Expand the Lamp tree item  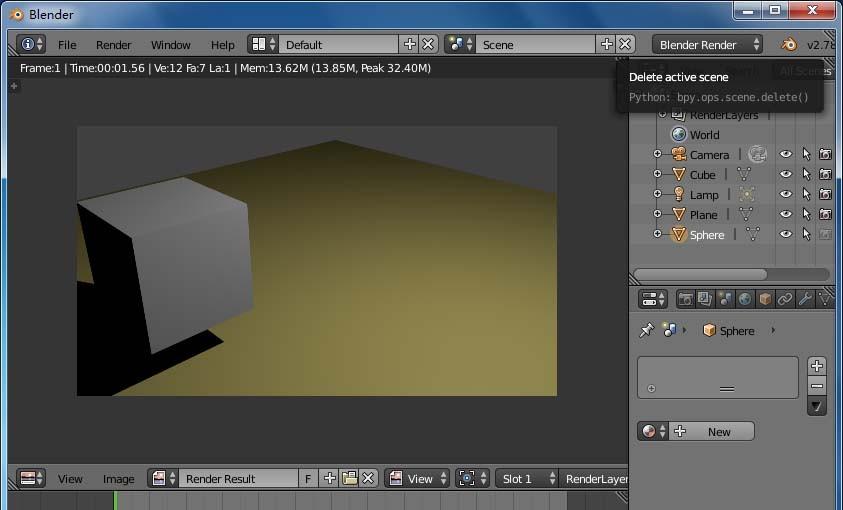pos(657,194)
